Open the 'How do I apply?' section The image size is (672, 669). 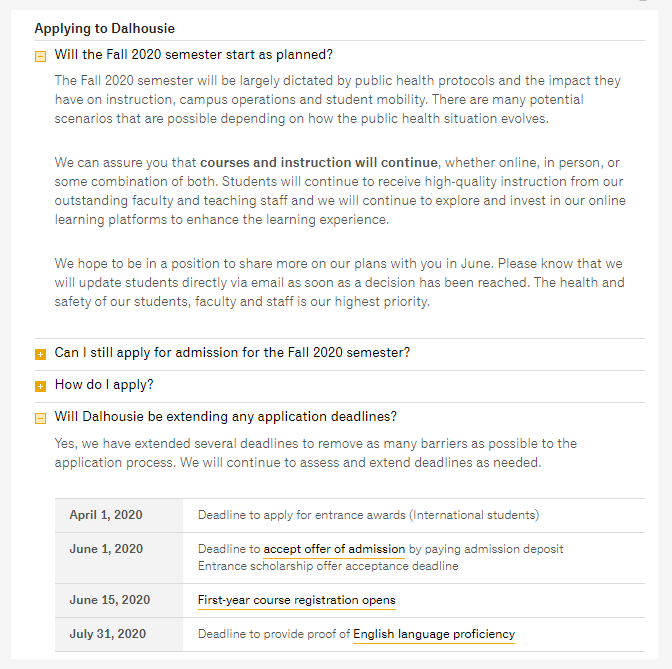click(x=104, y=385)
